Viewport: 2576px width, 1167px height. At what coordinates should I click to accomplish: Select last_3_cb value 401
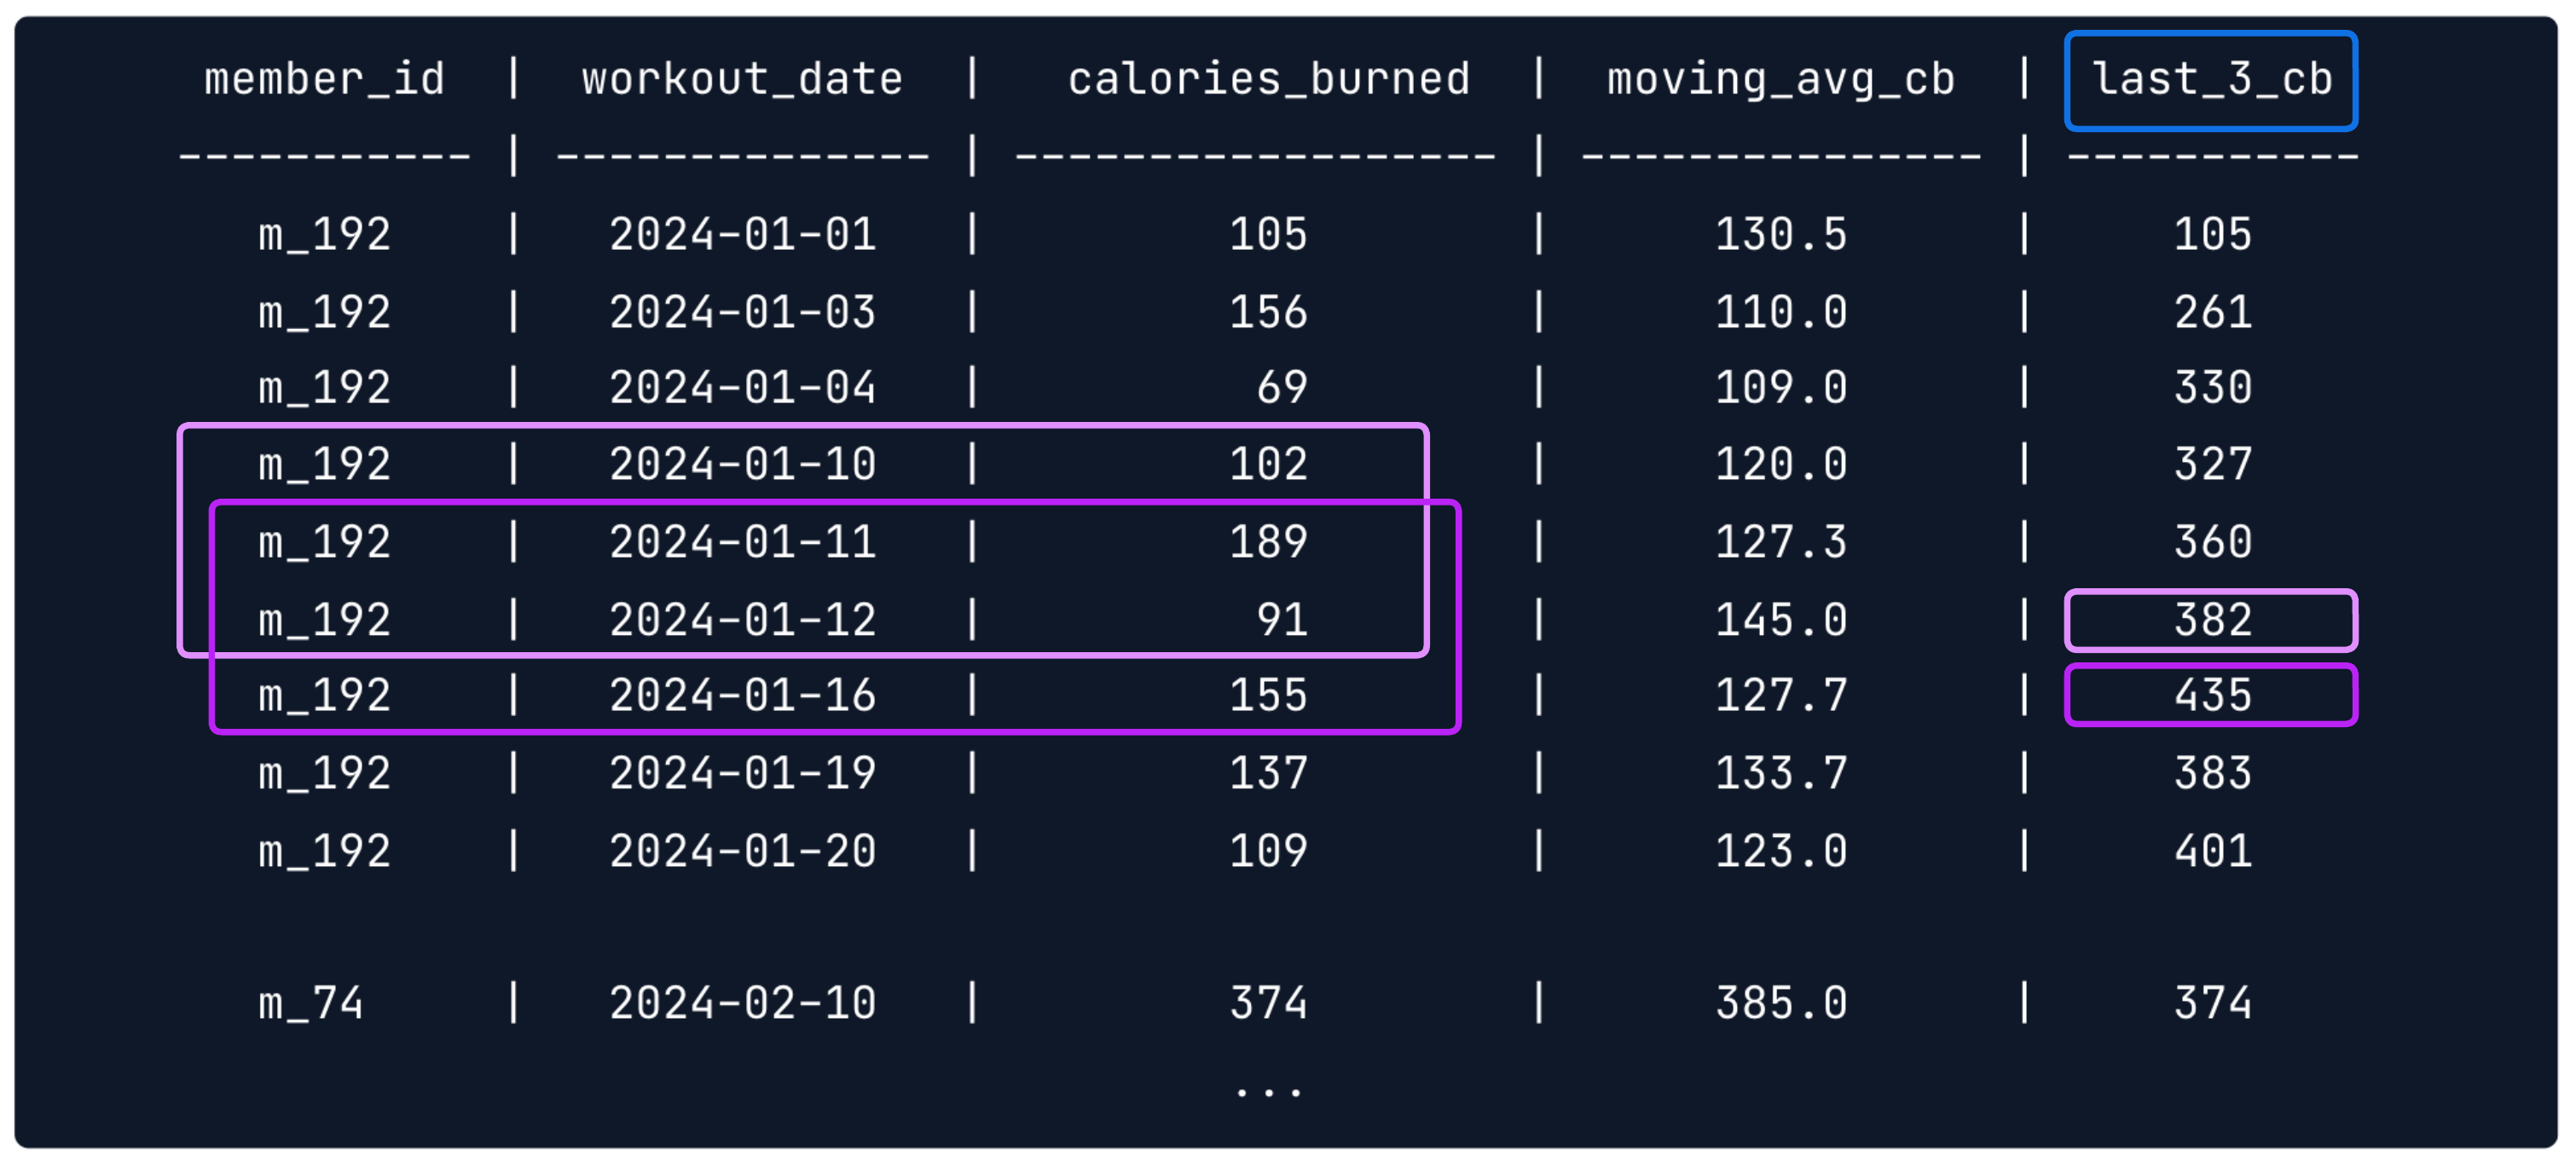(x=2211, y=851)
